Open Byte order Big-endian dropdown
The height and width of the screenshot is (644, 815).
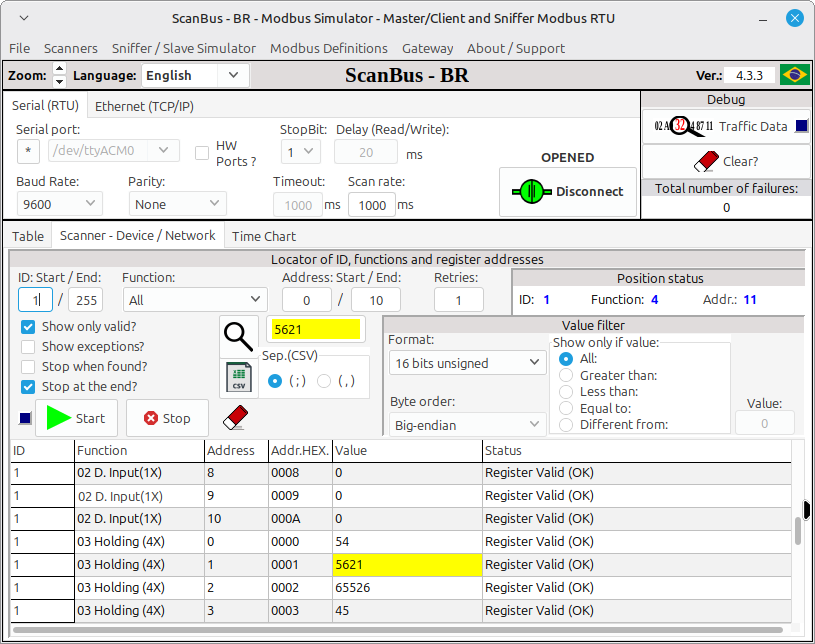pyautogui.click(x=467, y=425)
